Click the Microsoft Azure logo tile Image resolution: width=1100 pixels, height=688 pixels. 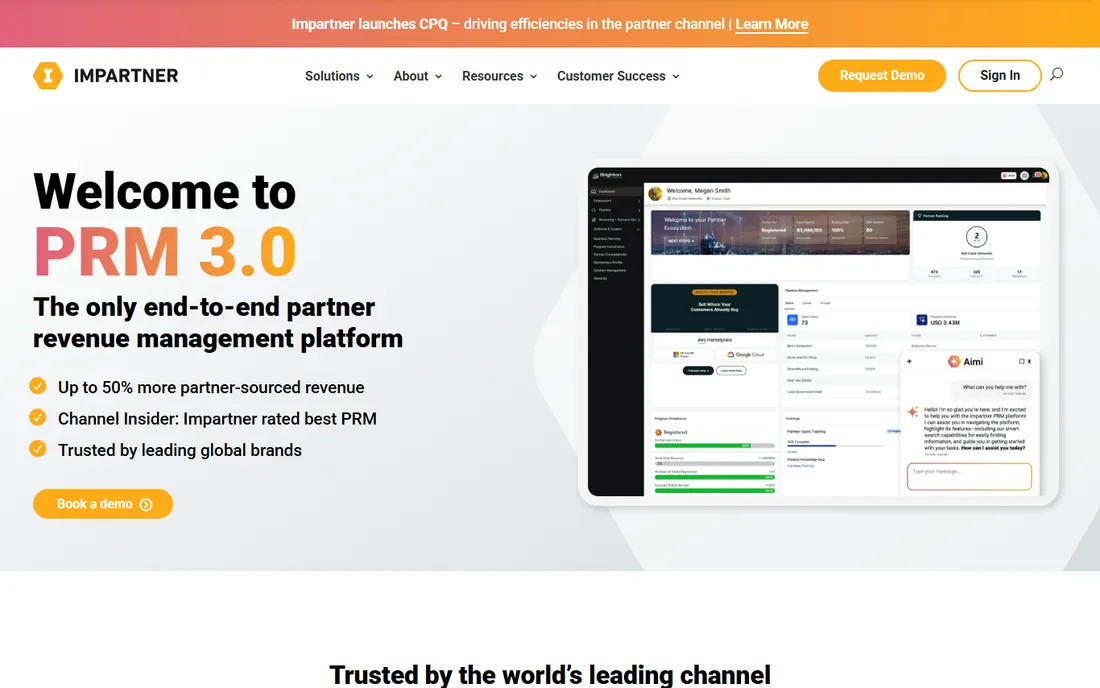tap(683, 355)
